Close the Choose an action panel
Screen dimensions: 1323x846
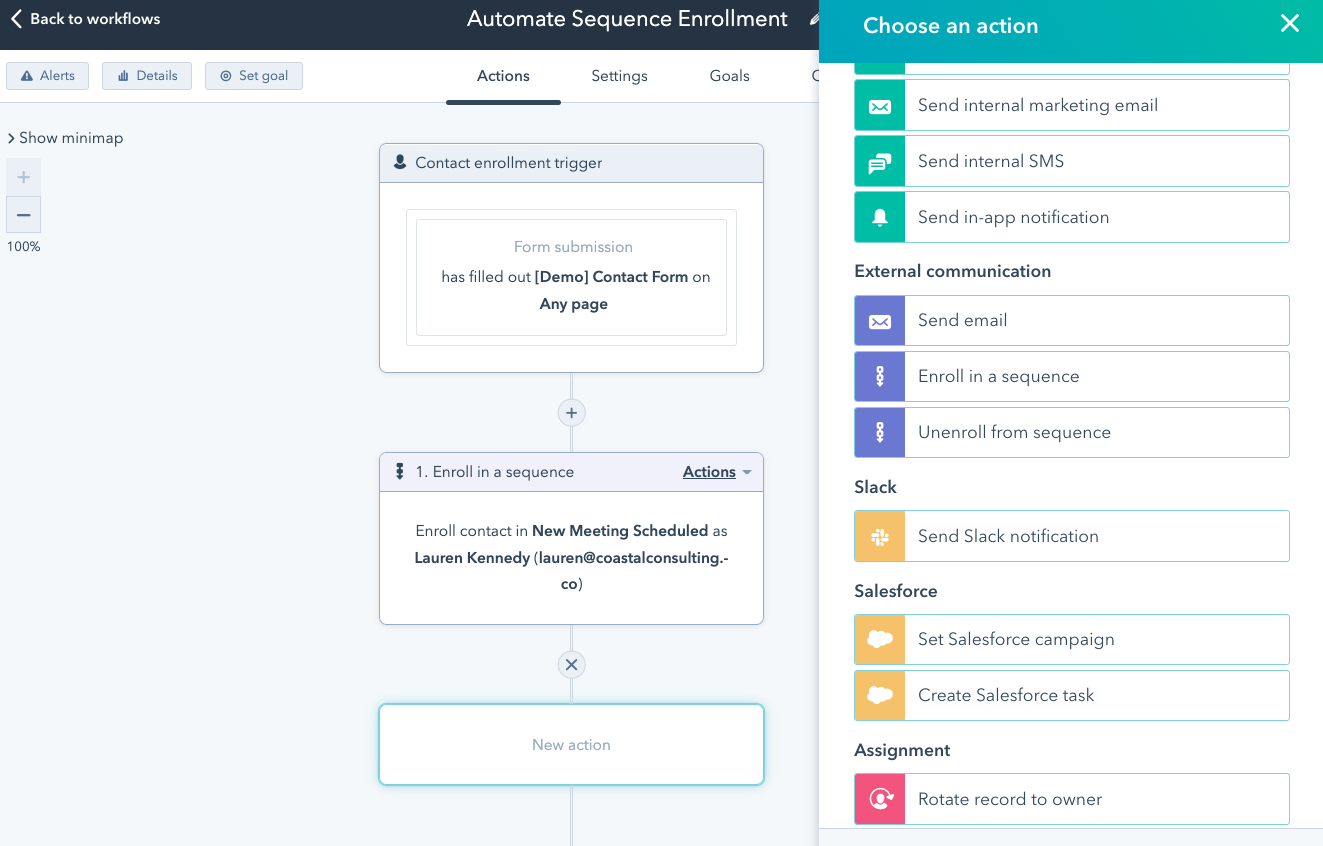pos(1290,24)
